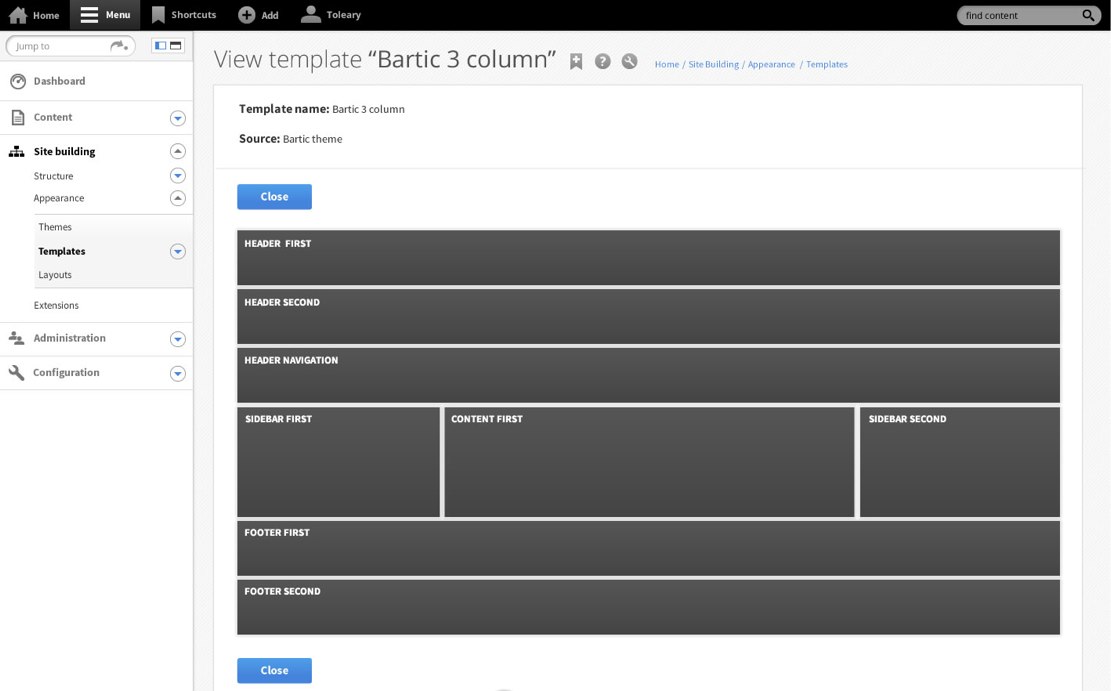Switch to sidebar layout view toggle
Screen dimensions: 1111x691
(160, 46)
